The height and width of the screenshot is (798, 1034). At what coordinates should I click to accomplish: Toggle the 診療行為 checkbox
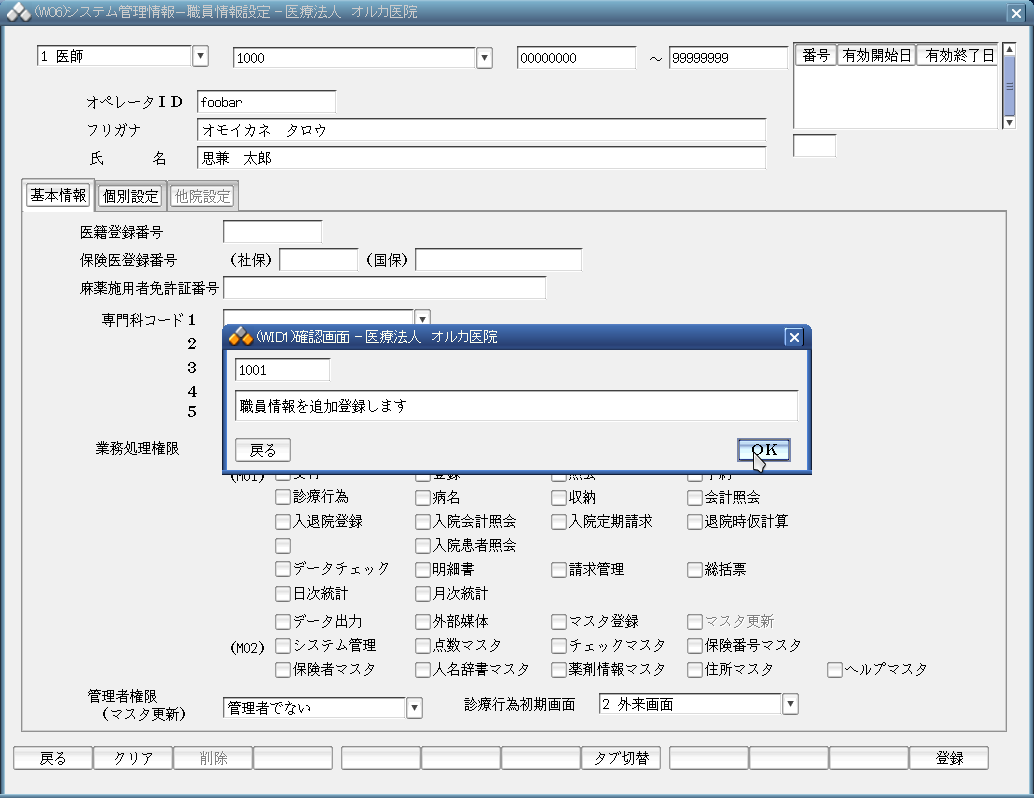click(x=283, y=497)
